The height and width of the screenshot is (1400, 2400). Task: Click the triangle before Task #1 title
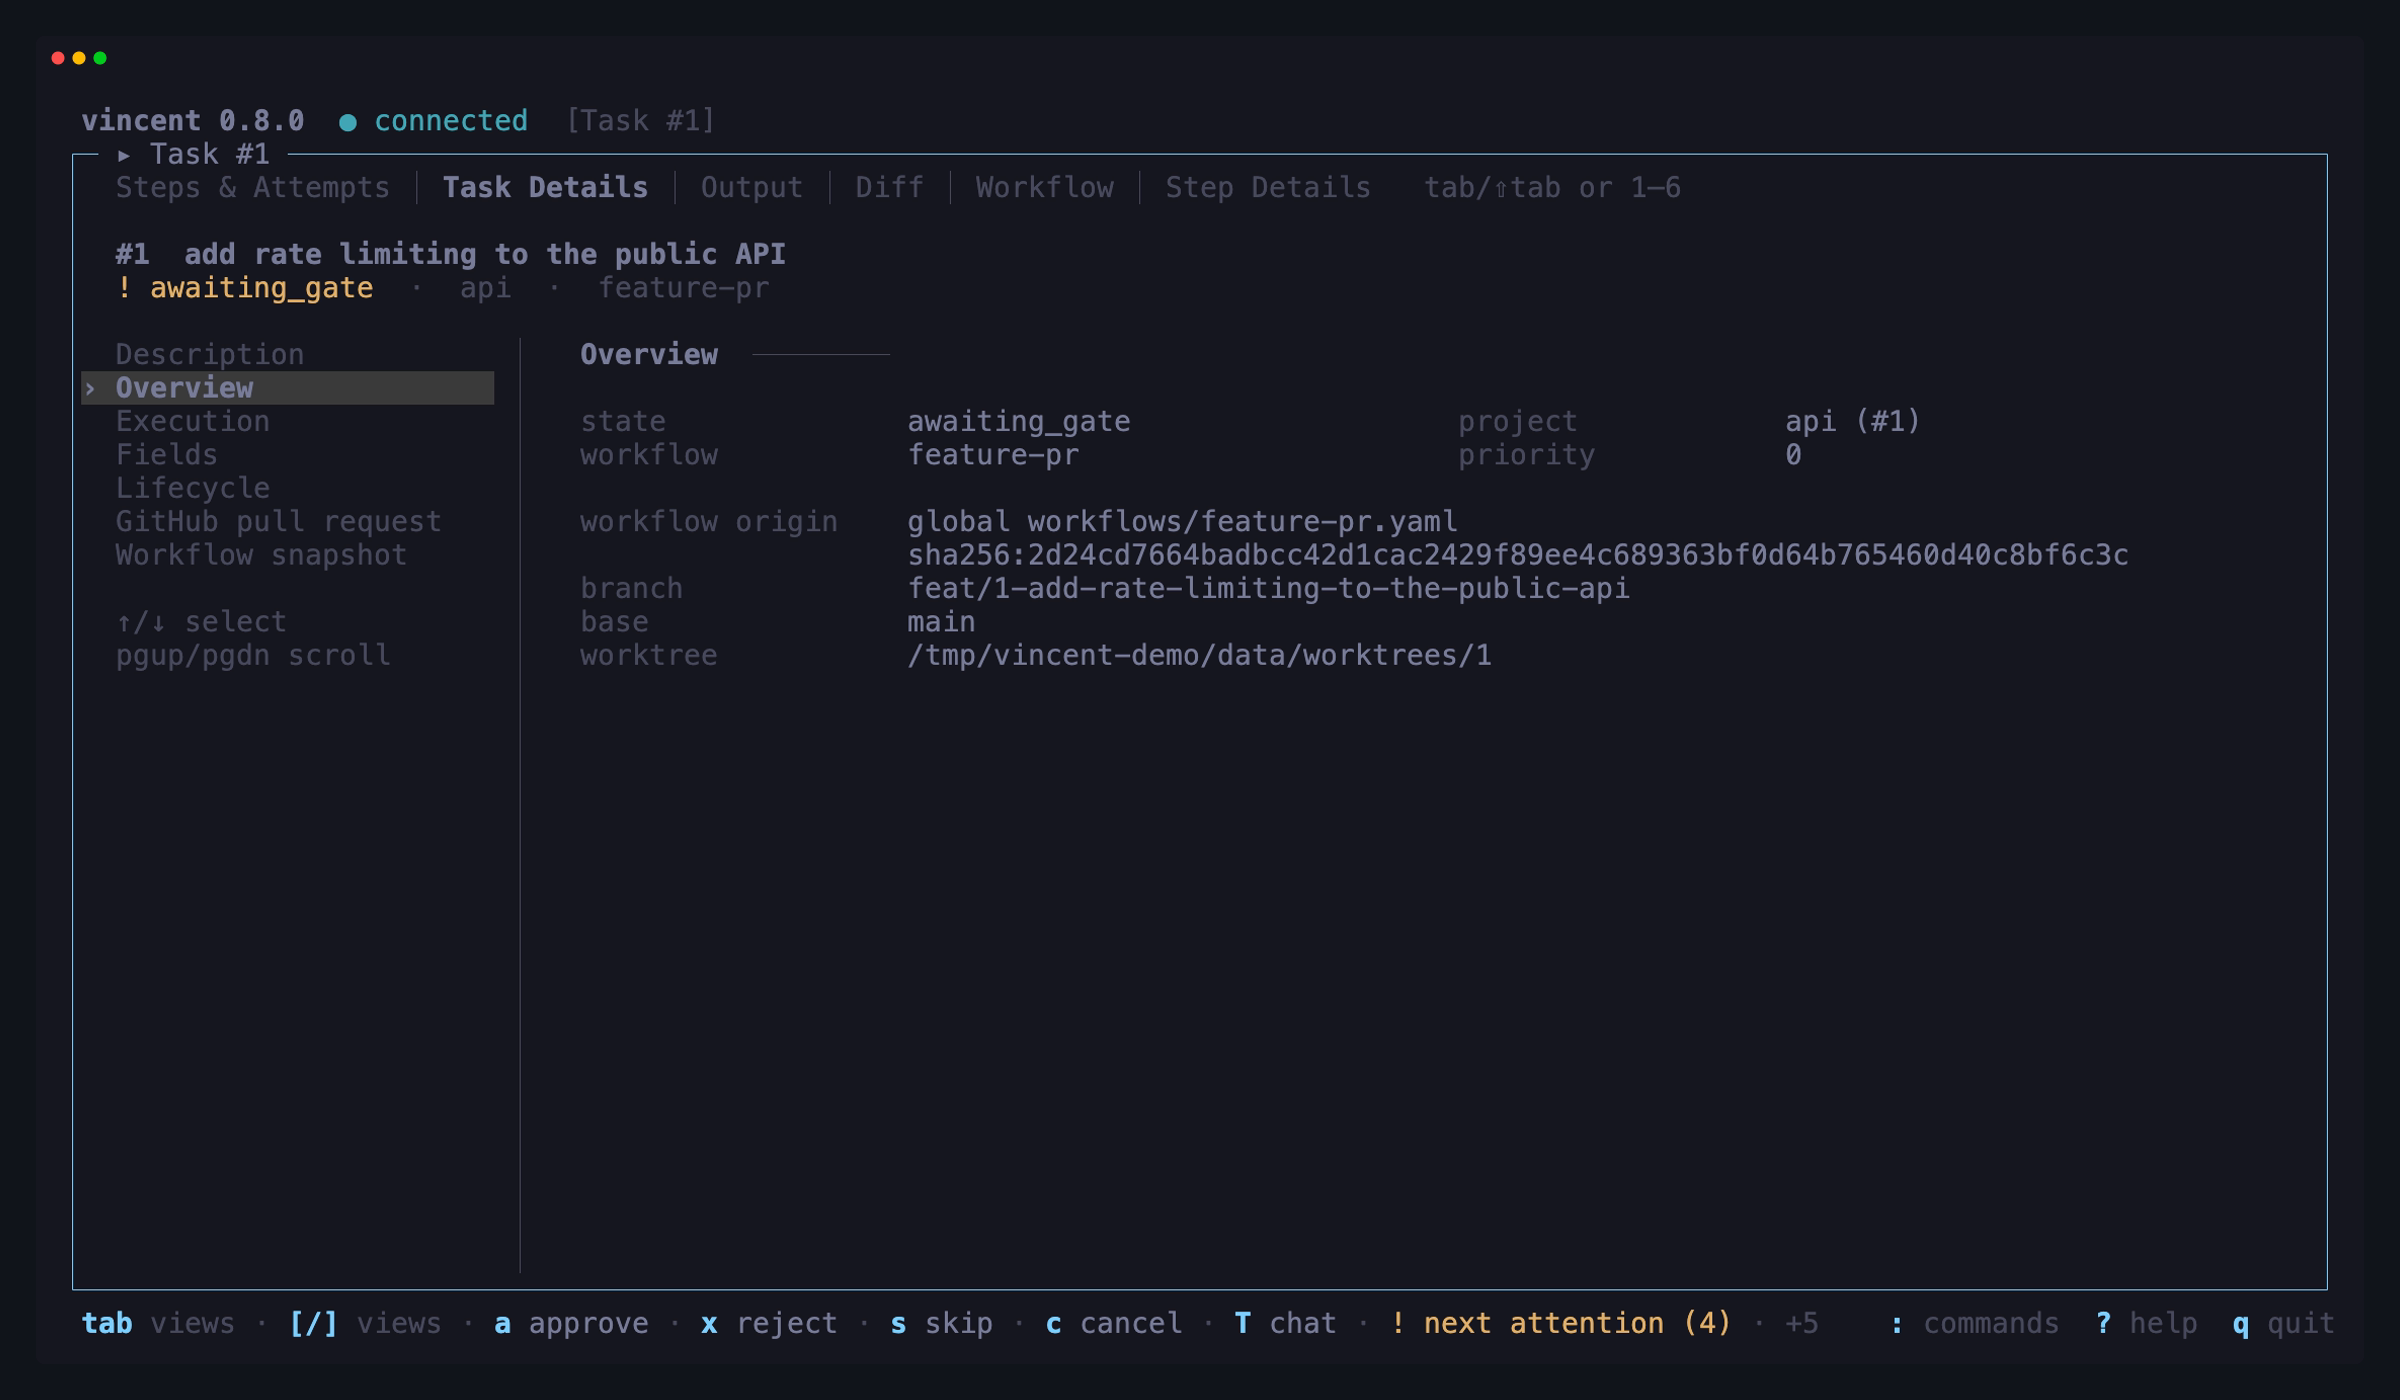[x=124, y=155]
